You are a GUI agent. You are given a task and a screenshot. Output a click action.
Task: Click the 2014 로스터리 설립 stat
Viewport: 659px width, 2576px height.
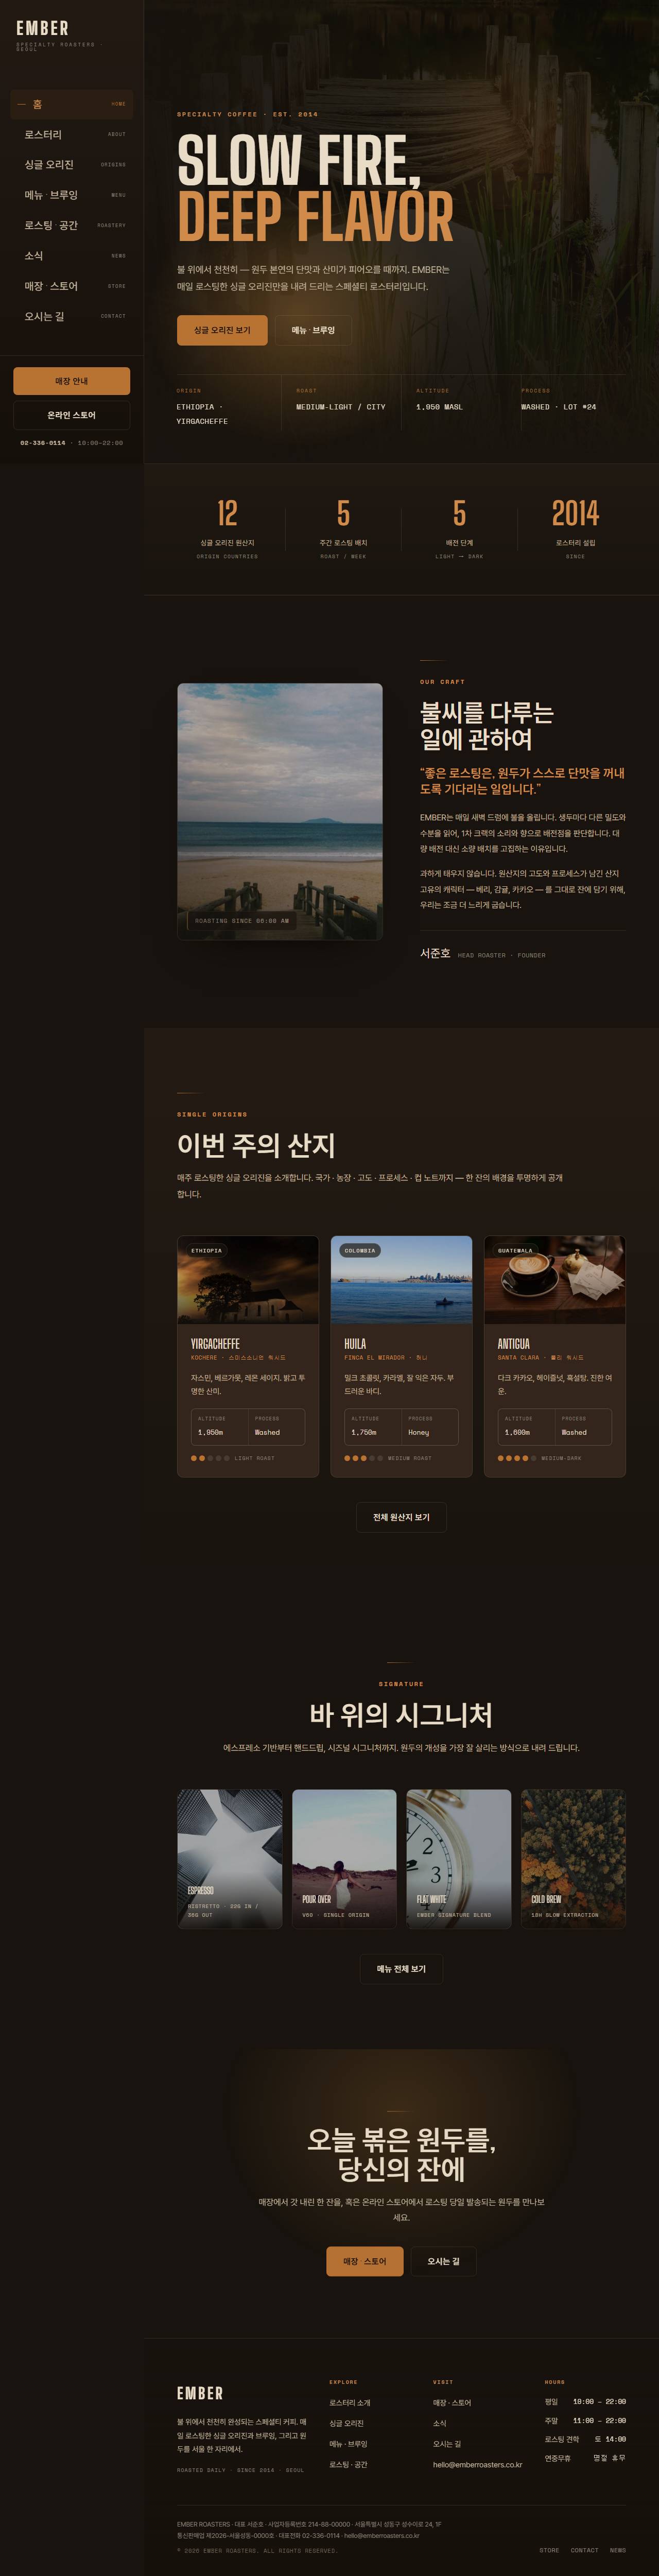(575, 528)
